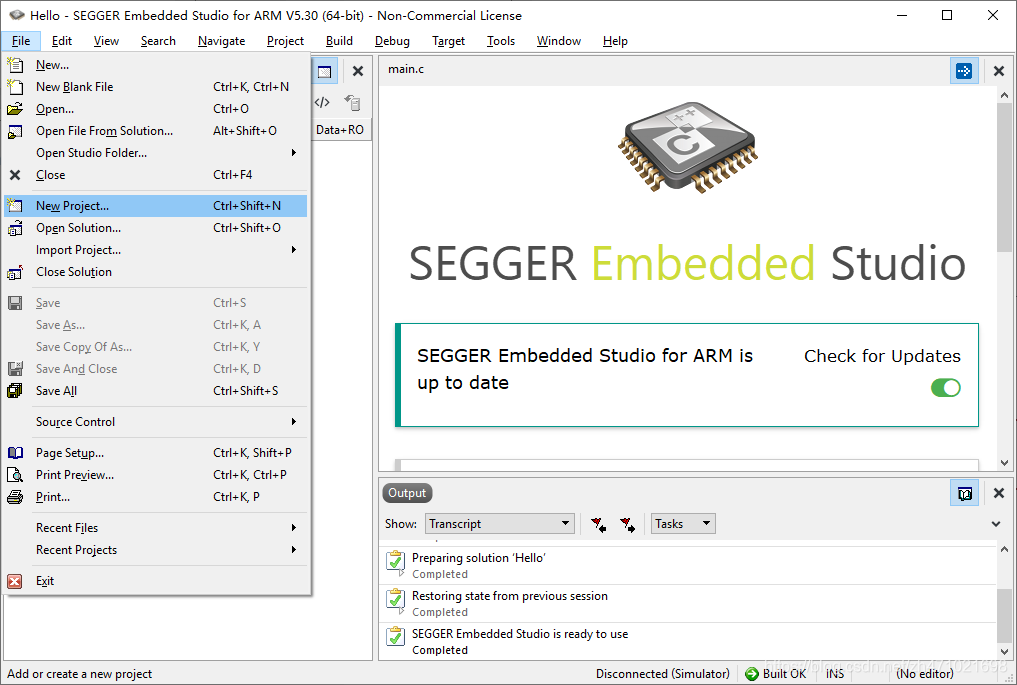Click the Close Solution icon
This screenshot has width=1017, height=685.
[x=15, y=272]
